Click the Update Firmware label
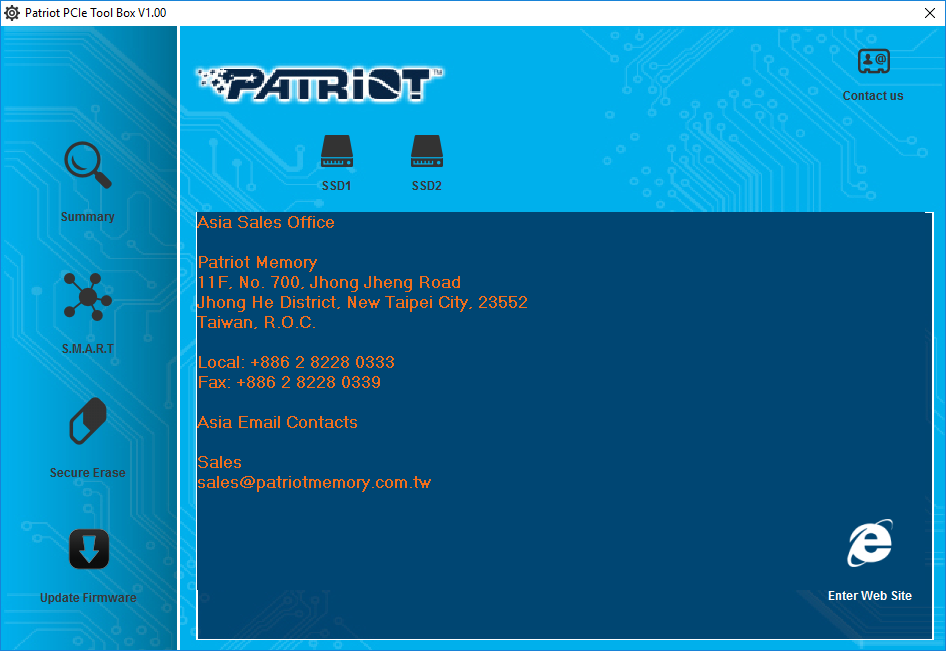 click(x=88, y=598)
